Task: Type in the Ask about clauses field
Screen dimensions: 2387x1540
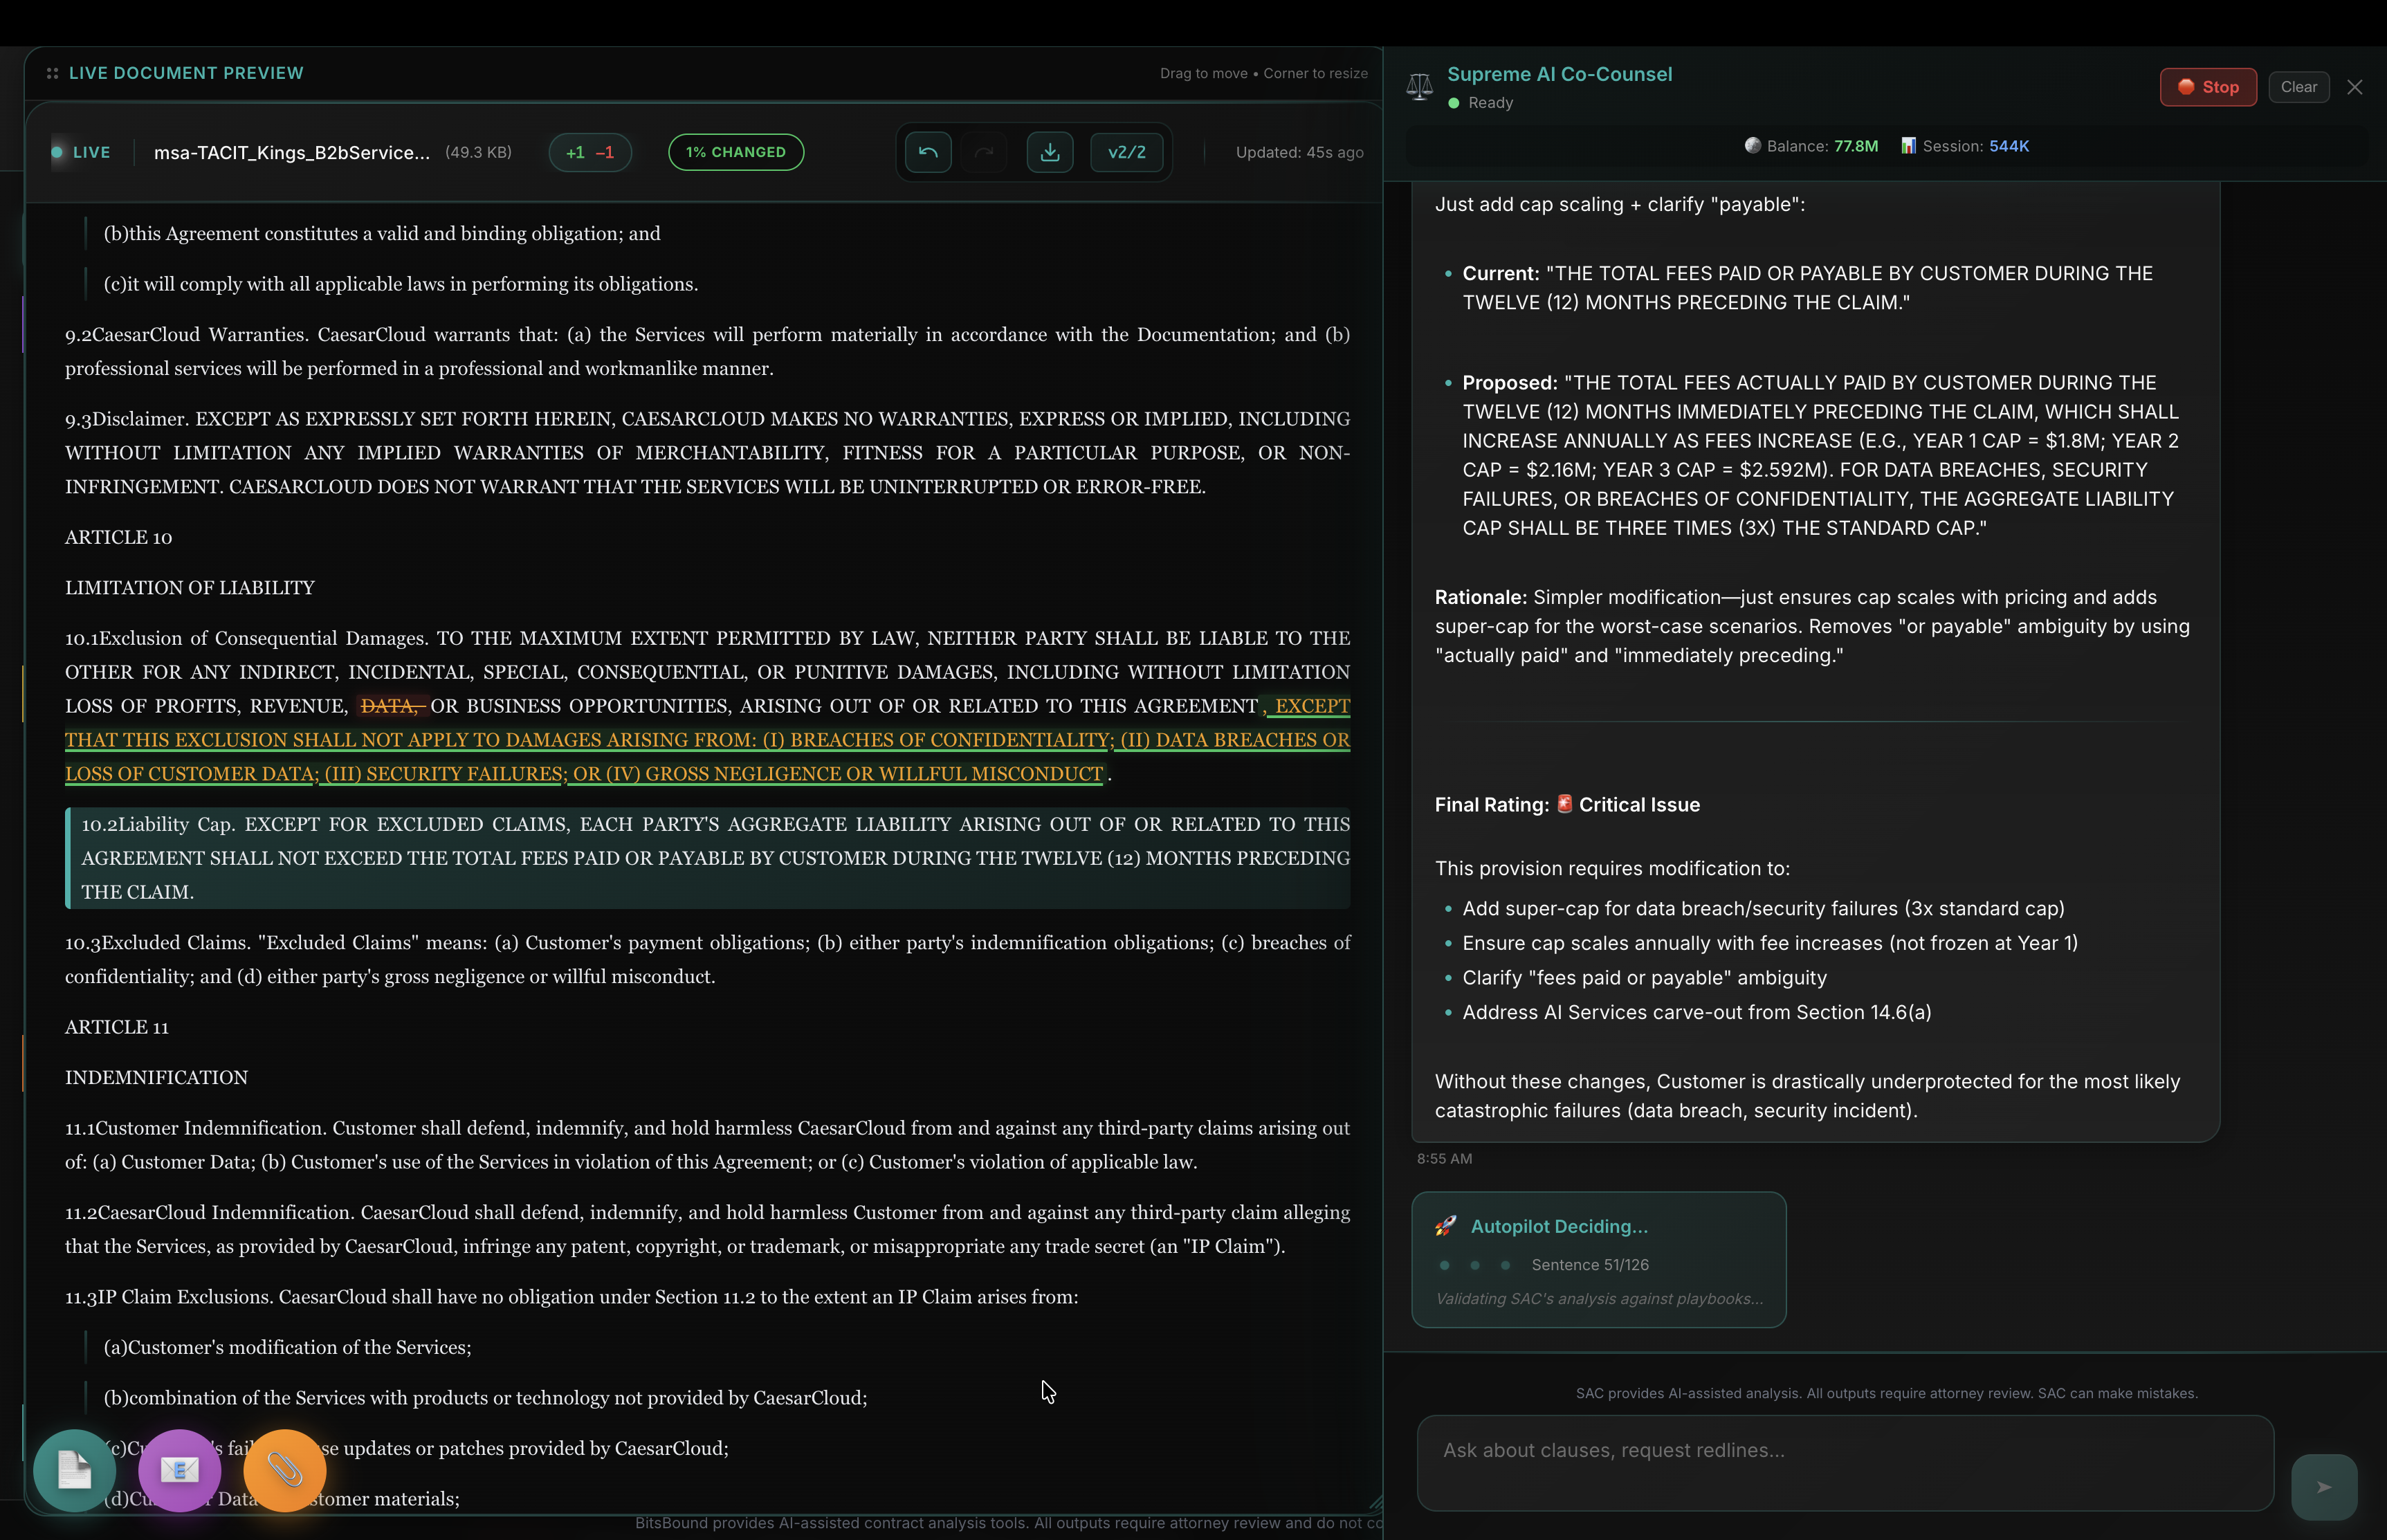Action: [1844, 1461]
